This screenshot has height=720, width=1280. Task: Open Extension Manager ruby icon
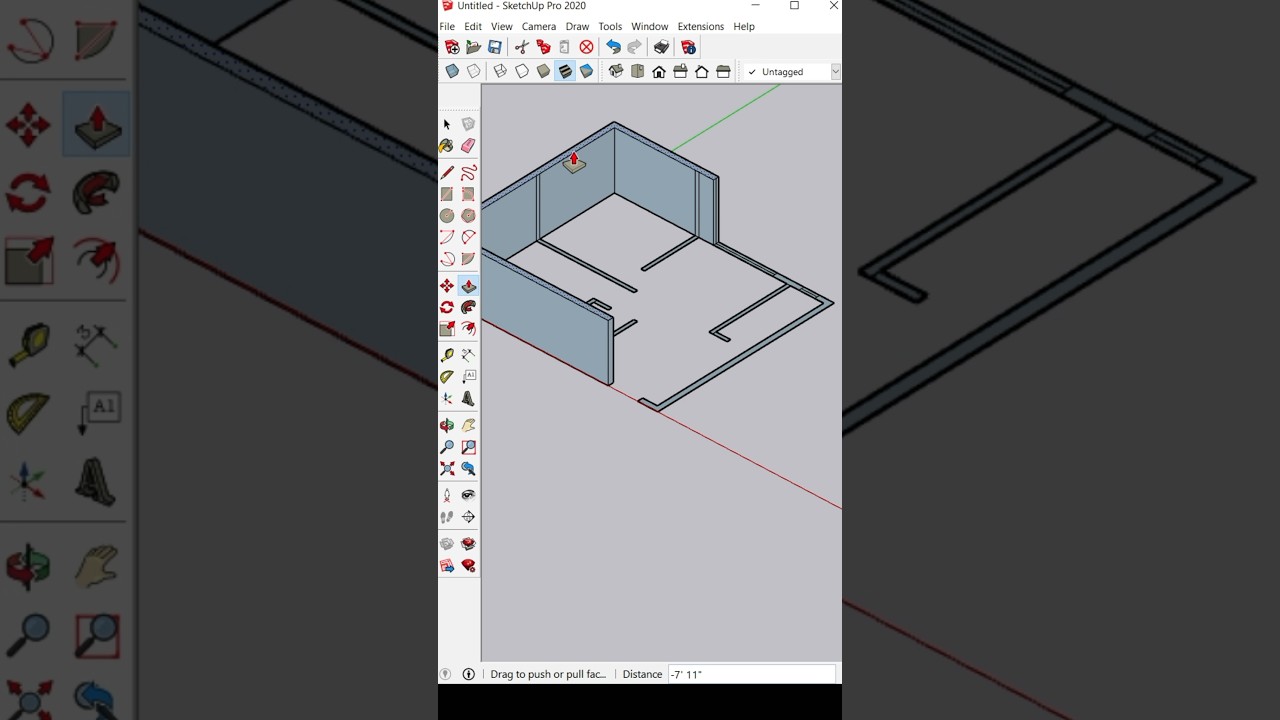(x=468, y=566)
